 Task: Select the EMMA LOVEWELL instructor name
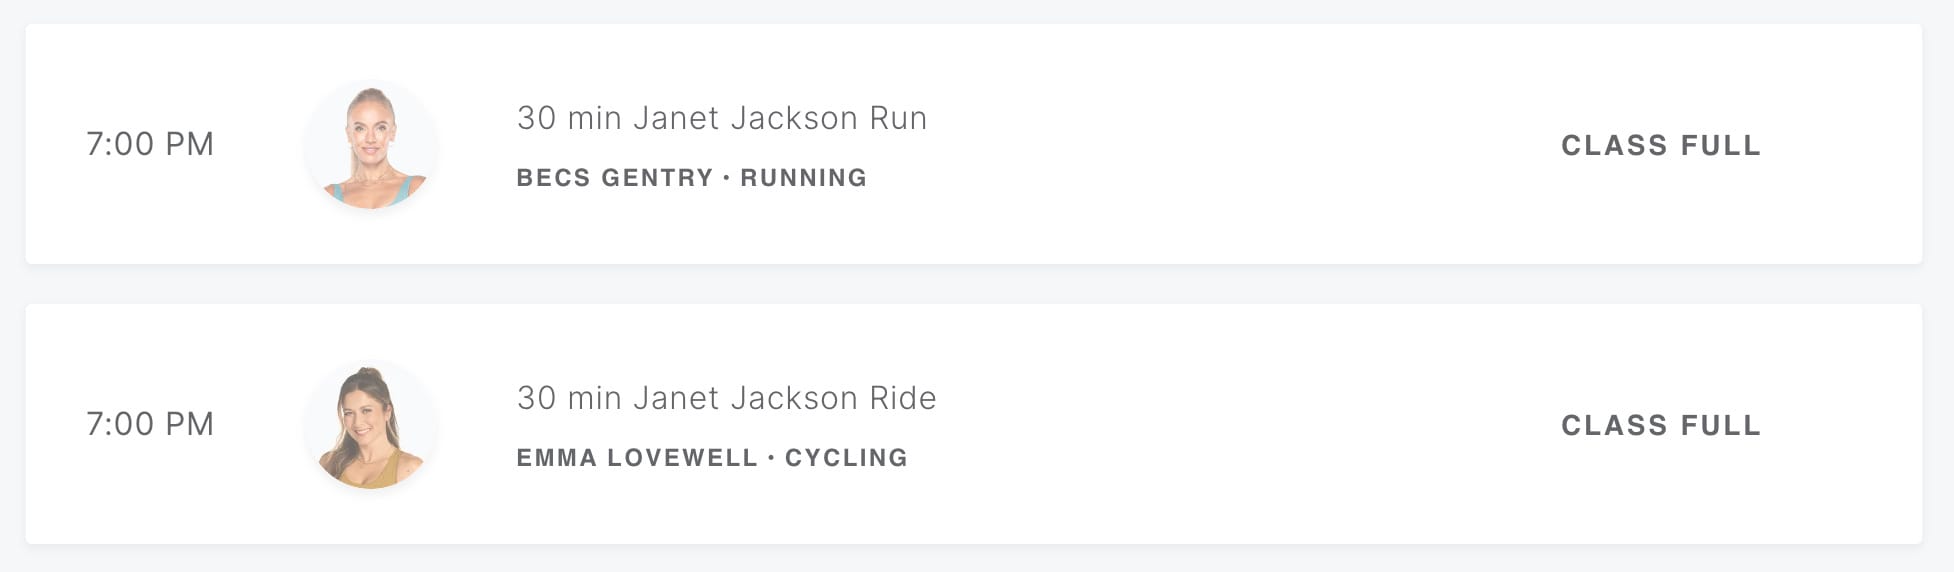click(x=637, y=458)
